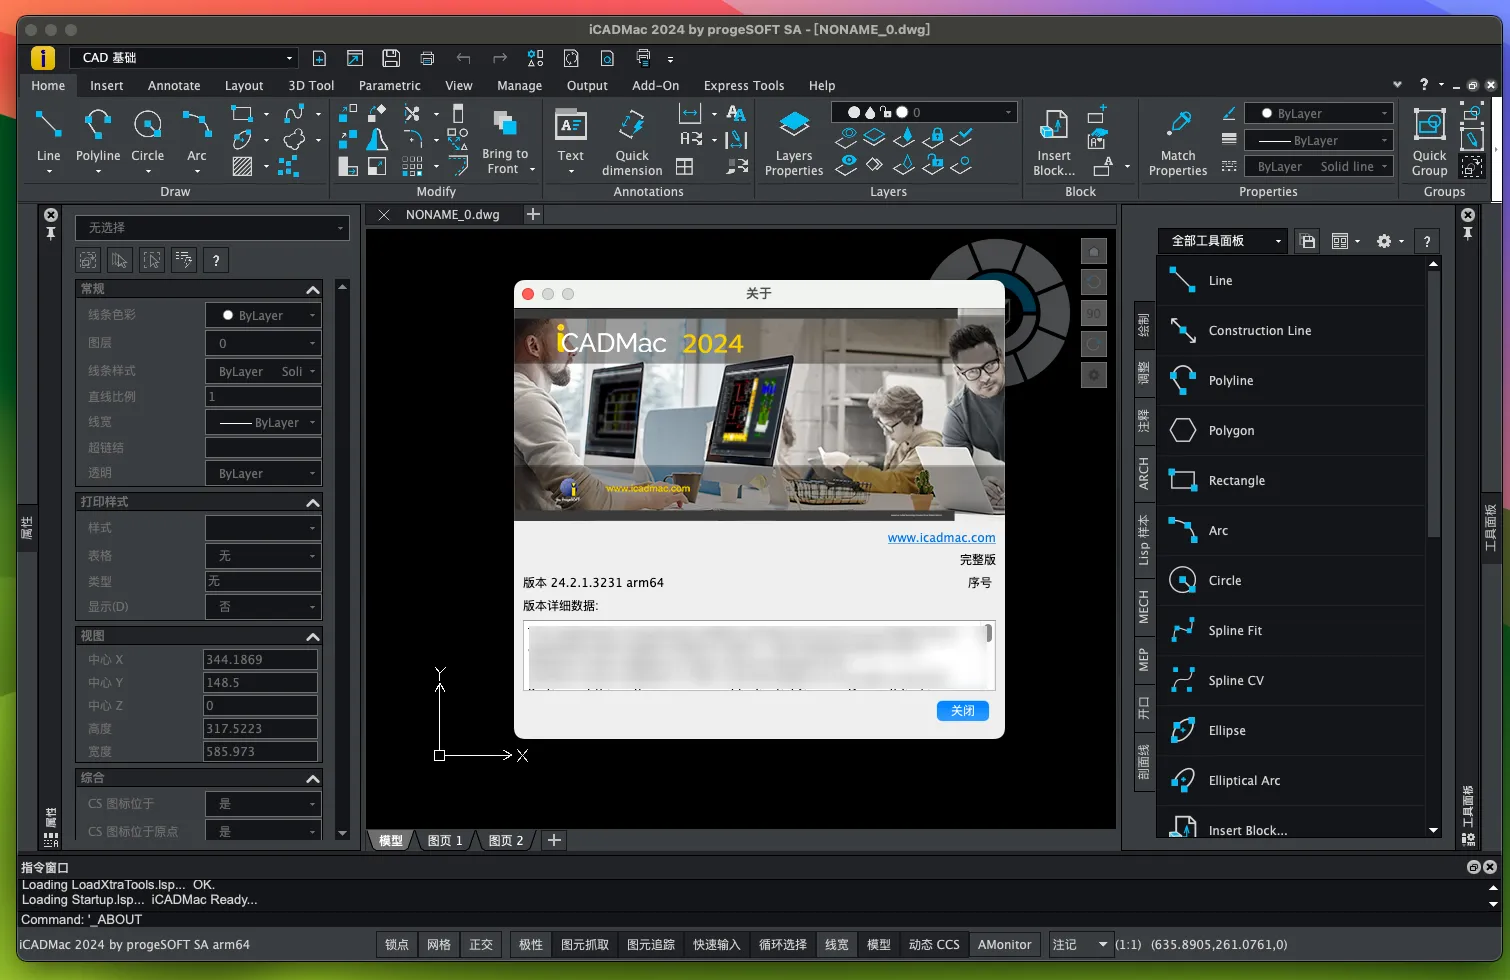Select the Circle tool in the Draw ribbon
The width and height of the screenshot is (1510, 980).
coord(148,137)
